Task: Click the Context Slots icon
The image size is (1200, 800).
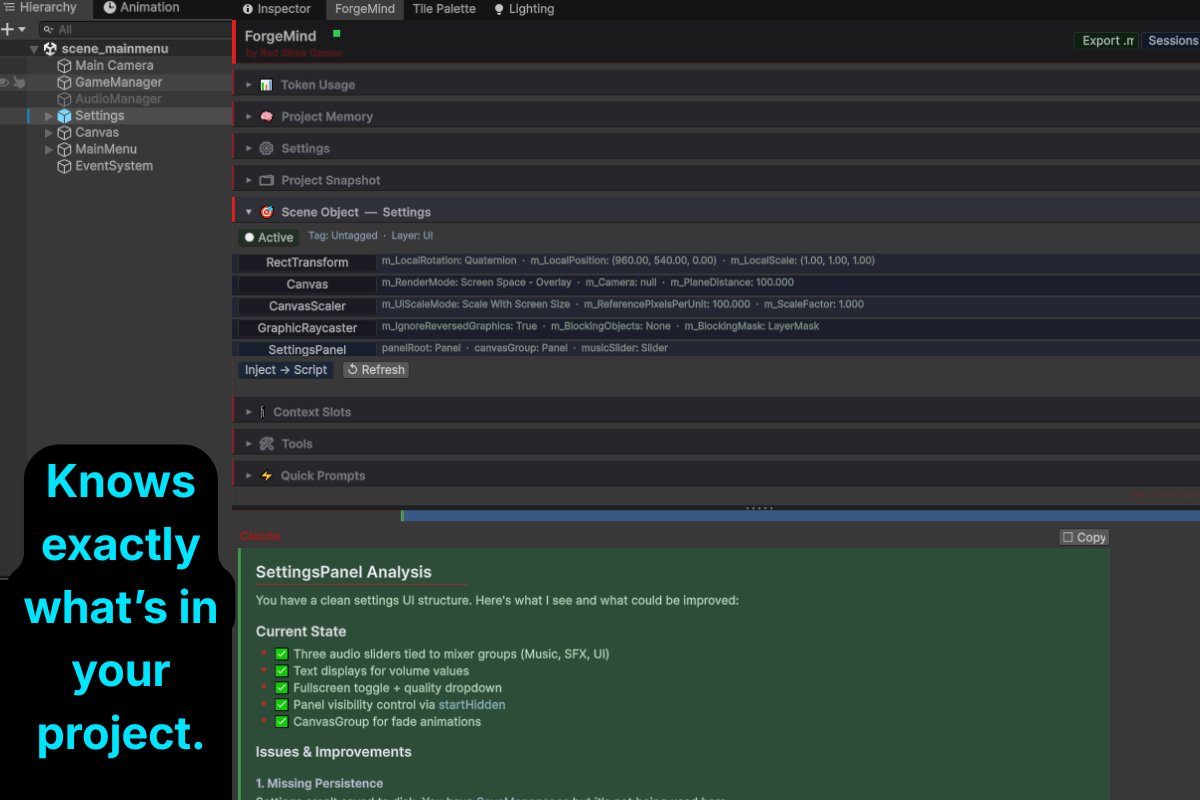Action: pyautogui.click(x=262, y=412)
